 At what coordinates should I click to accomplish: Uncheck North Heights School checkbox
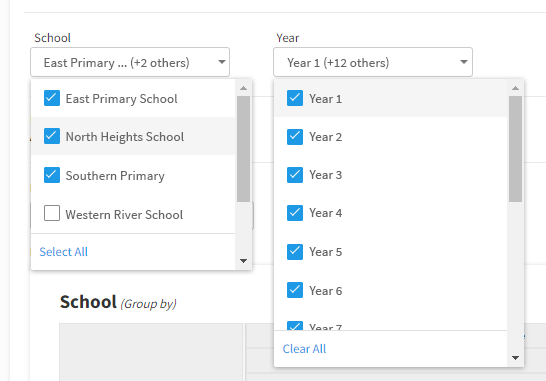(x=52, y=136)
